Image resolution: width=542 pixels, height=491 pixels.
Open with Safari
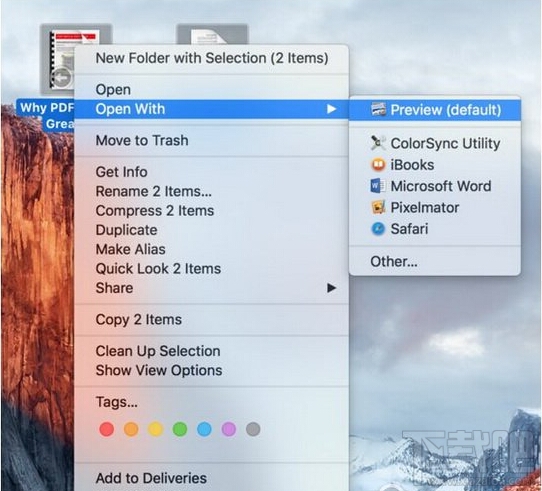pos(435,229)
